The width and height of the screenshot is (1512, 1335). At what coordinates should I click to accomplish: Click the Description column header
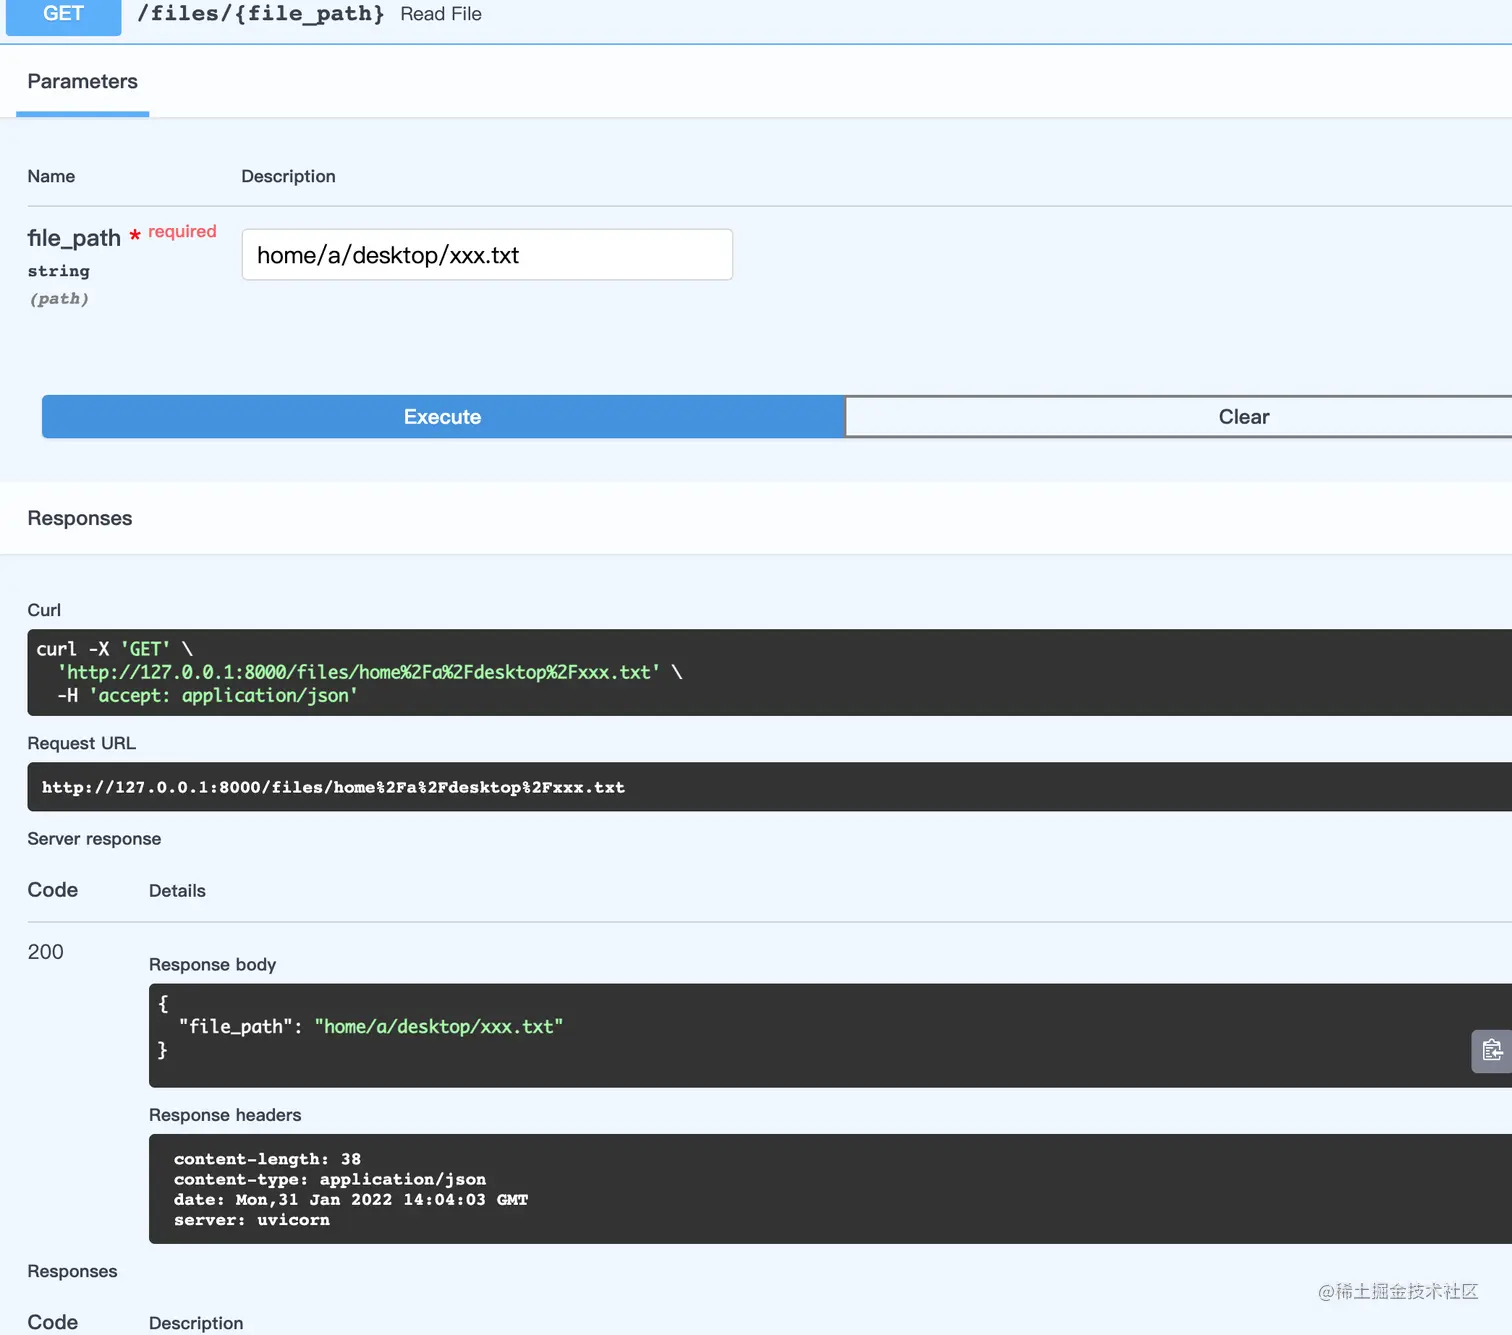coord(288,176)
